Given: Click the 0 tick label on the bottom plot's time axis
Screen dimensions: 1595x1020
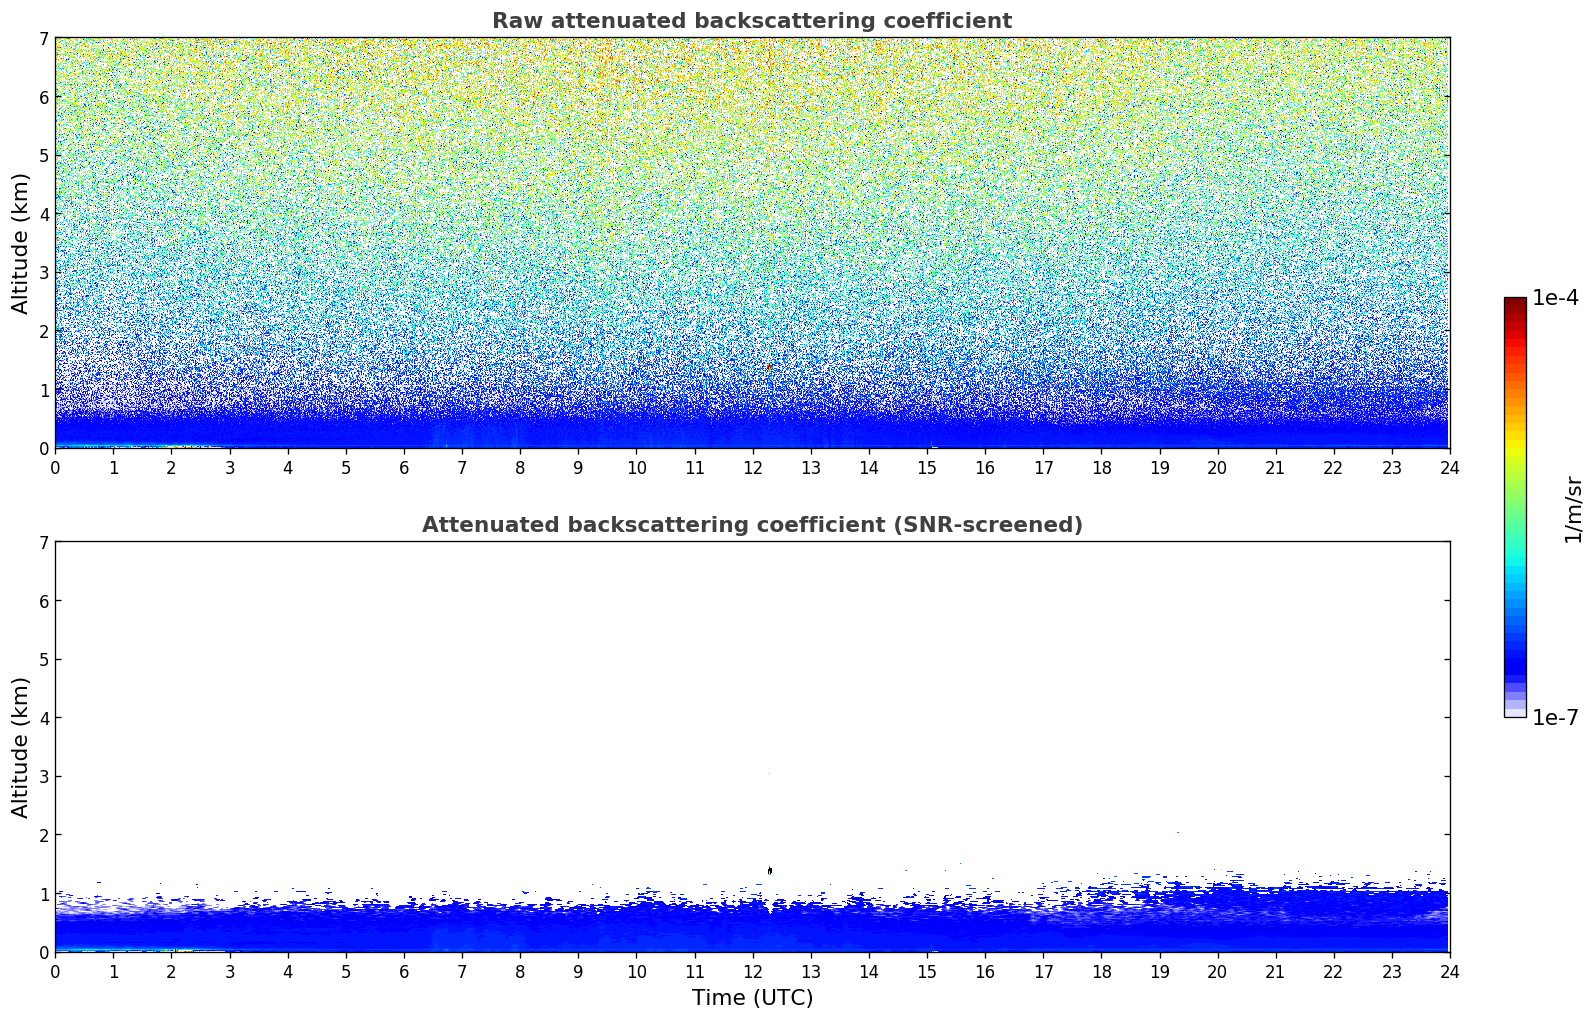Looking at the screenshot, I should click(55, 972).
